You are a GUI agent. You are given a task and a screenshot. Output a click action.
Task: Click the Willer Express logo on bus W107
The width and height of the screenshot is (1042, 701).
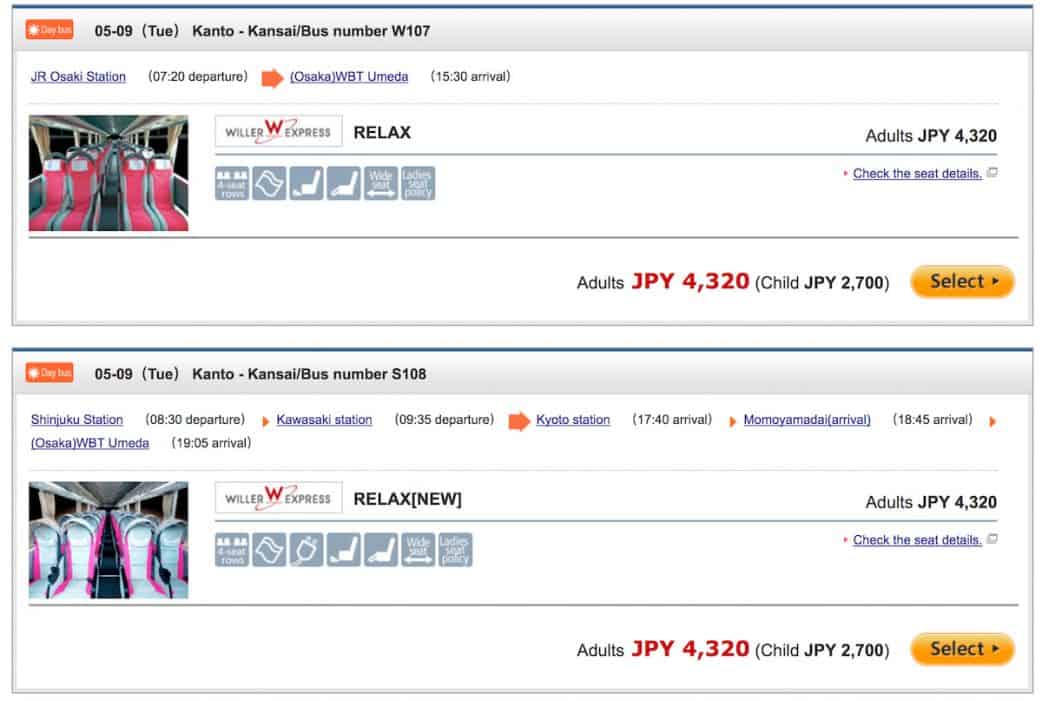pyautogui.click(x=278, y=132)
